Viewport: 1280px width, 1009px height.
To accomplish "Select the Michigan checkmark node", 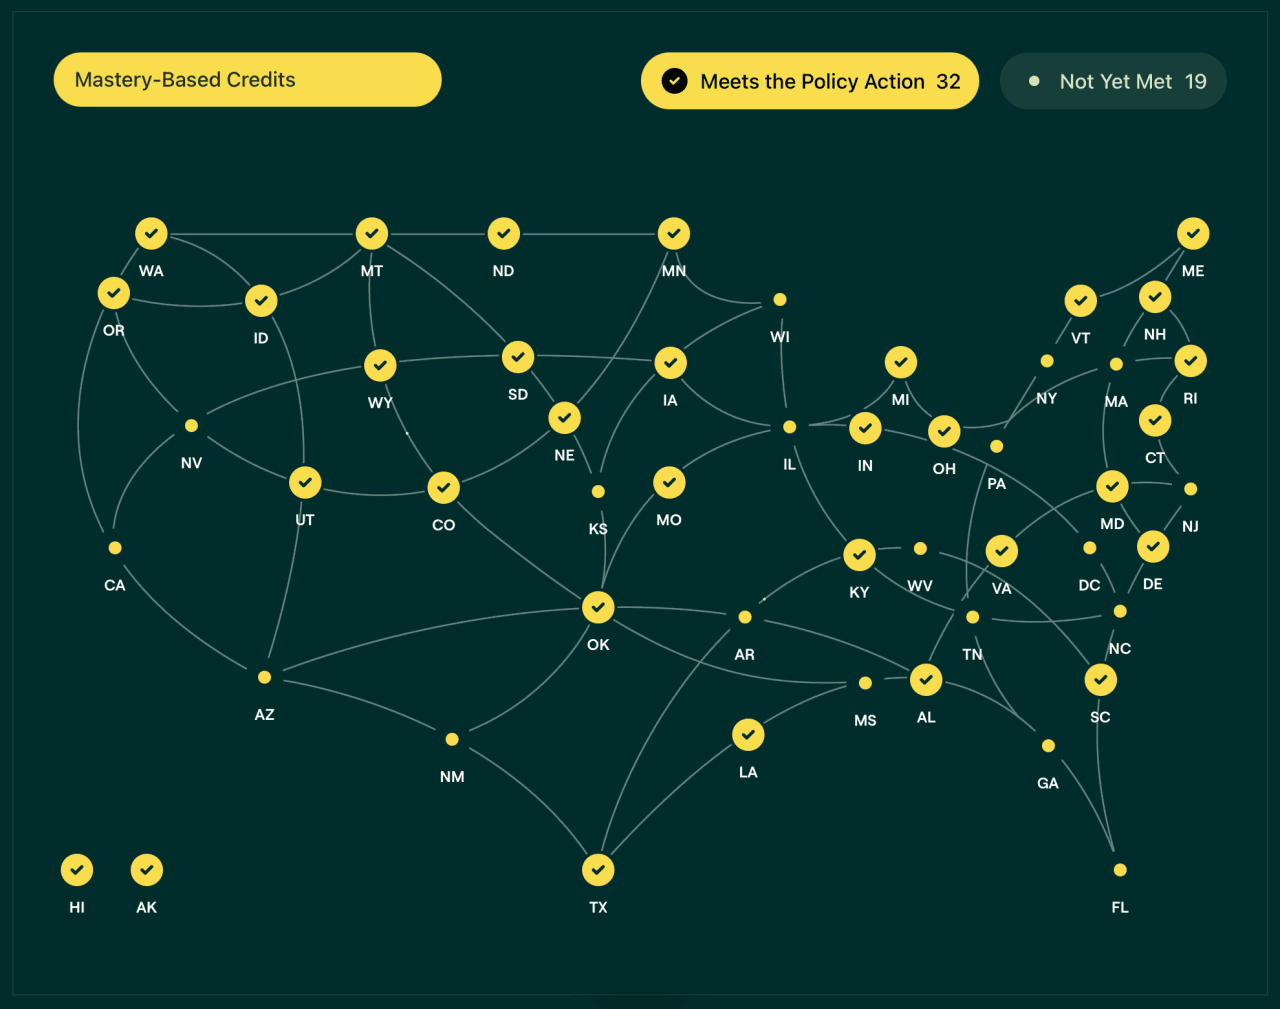I will point(901,363).
